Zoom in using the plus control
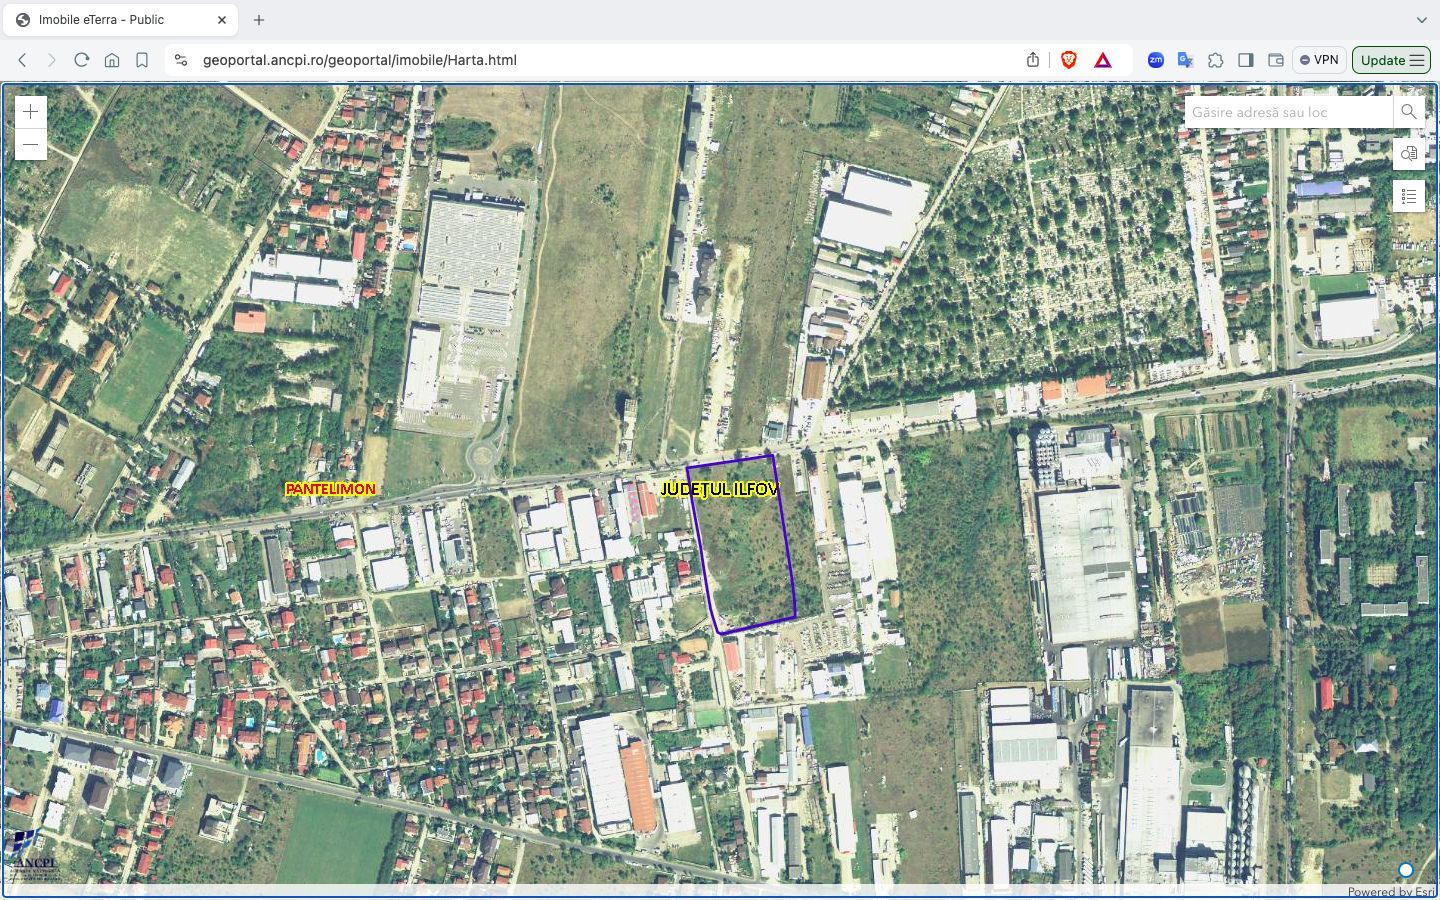1440x900 pixels. tap(30, 111)
